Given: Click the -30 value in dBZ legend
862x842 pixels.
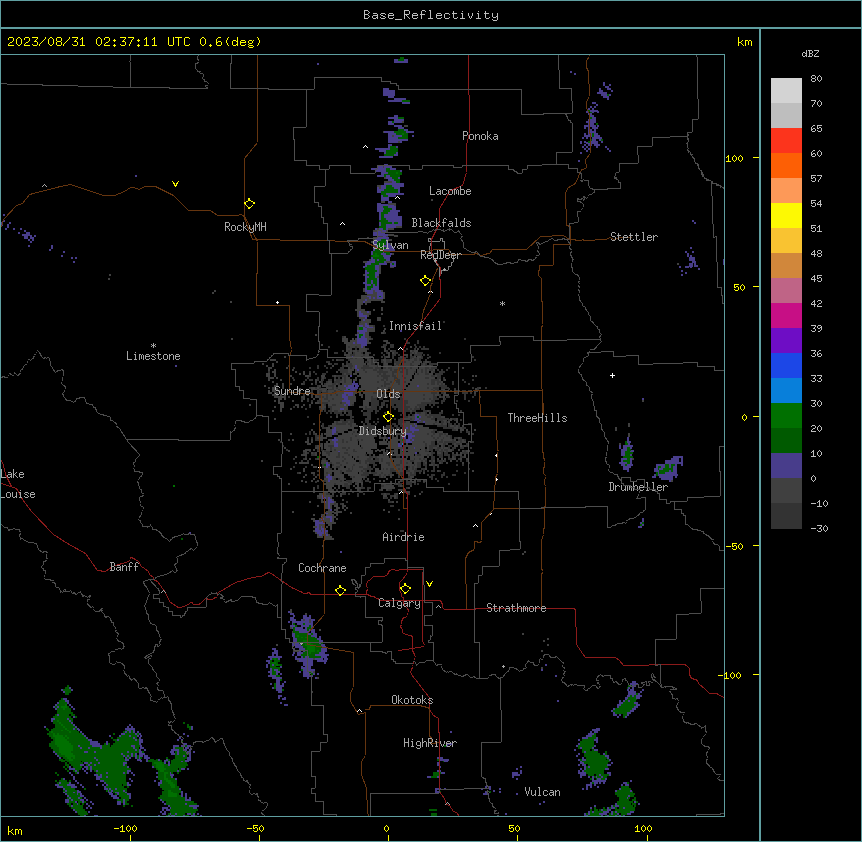Looking at the screenshot, I should (819, 529).
